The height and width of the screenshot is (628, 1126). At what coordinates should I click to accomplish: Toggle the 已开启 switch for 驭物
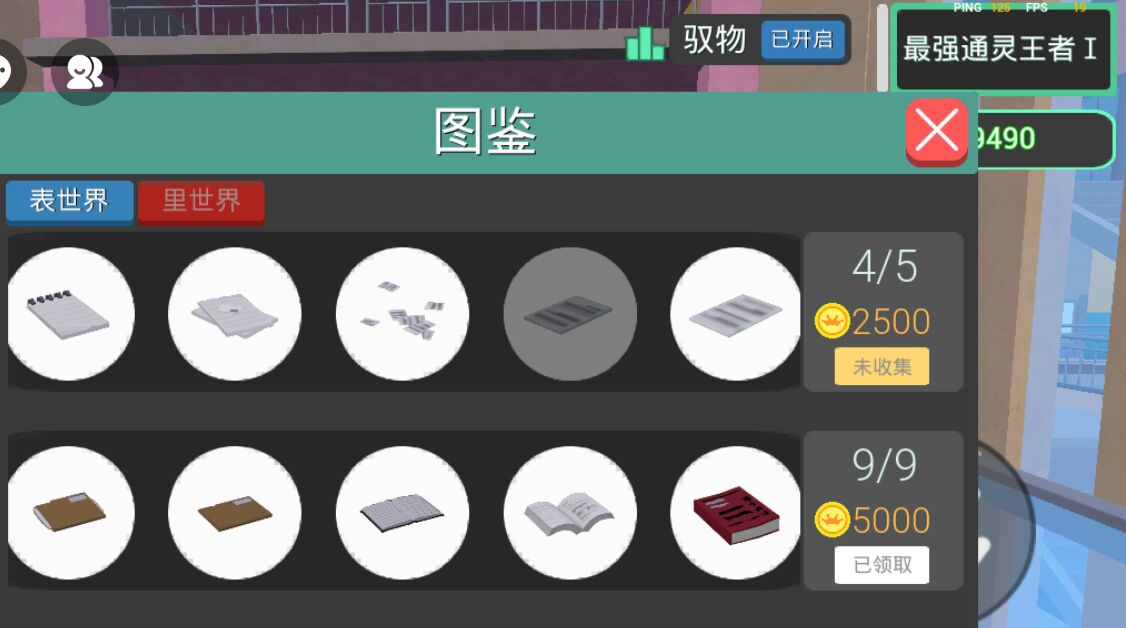pos(802,39)
